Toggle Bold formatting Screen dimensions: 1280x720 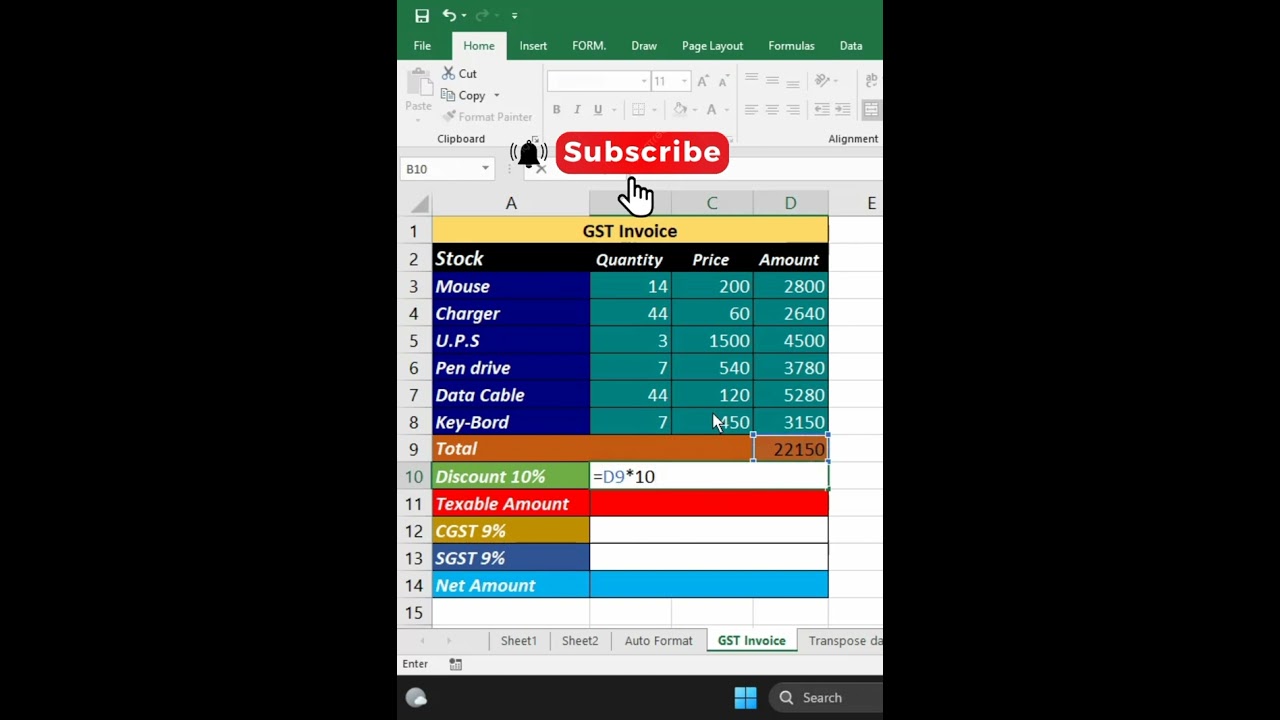pos(556,110)
